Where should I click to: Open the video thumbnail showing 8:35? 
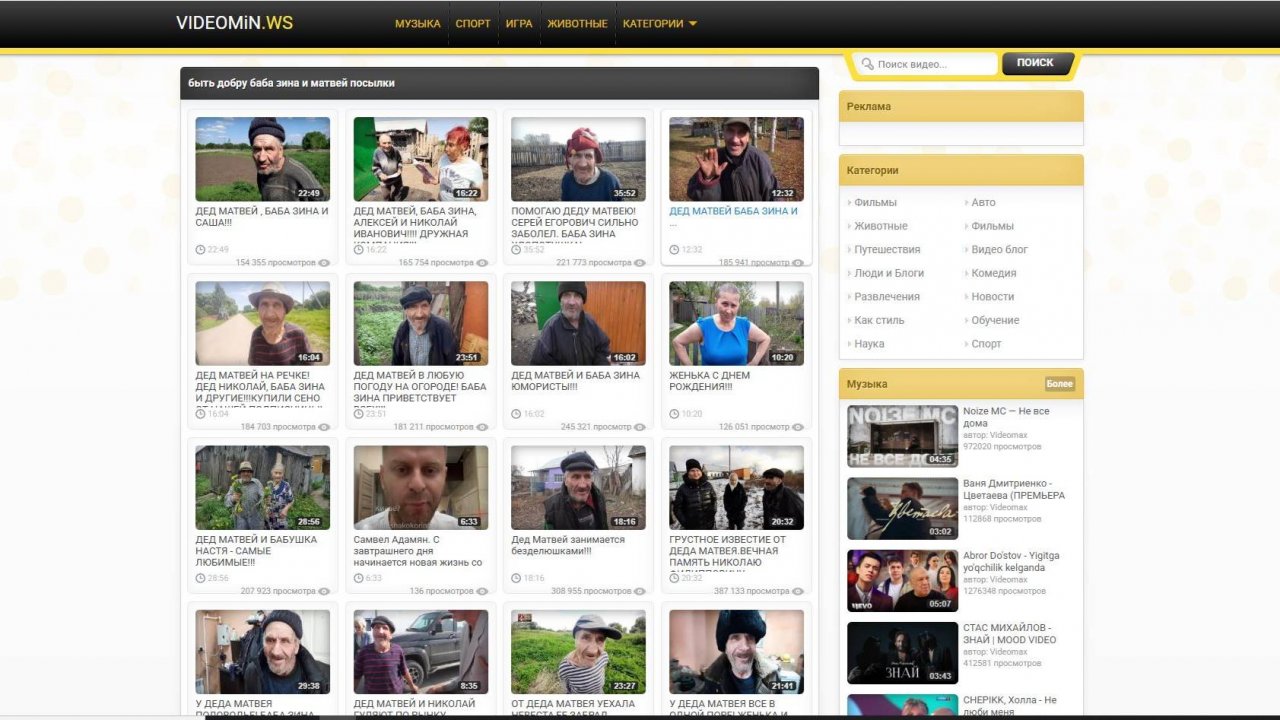[420, 652]
